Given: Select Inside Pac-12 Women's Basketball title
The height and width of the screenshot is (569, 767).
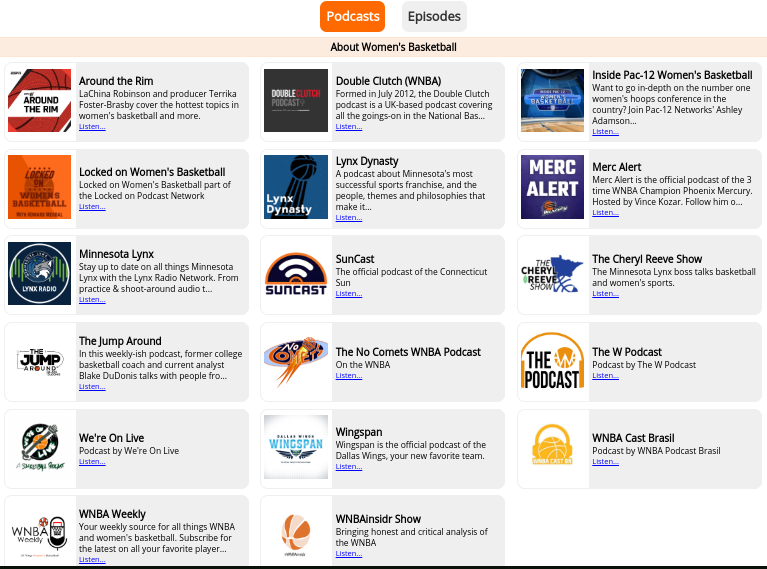Looking at the screenshot, I should point(672,75).
